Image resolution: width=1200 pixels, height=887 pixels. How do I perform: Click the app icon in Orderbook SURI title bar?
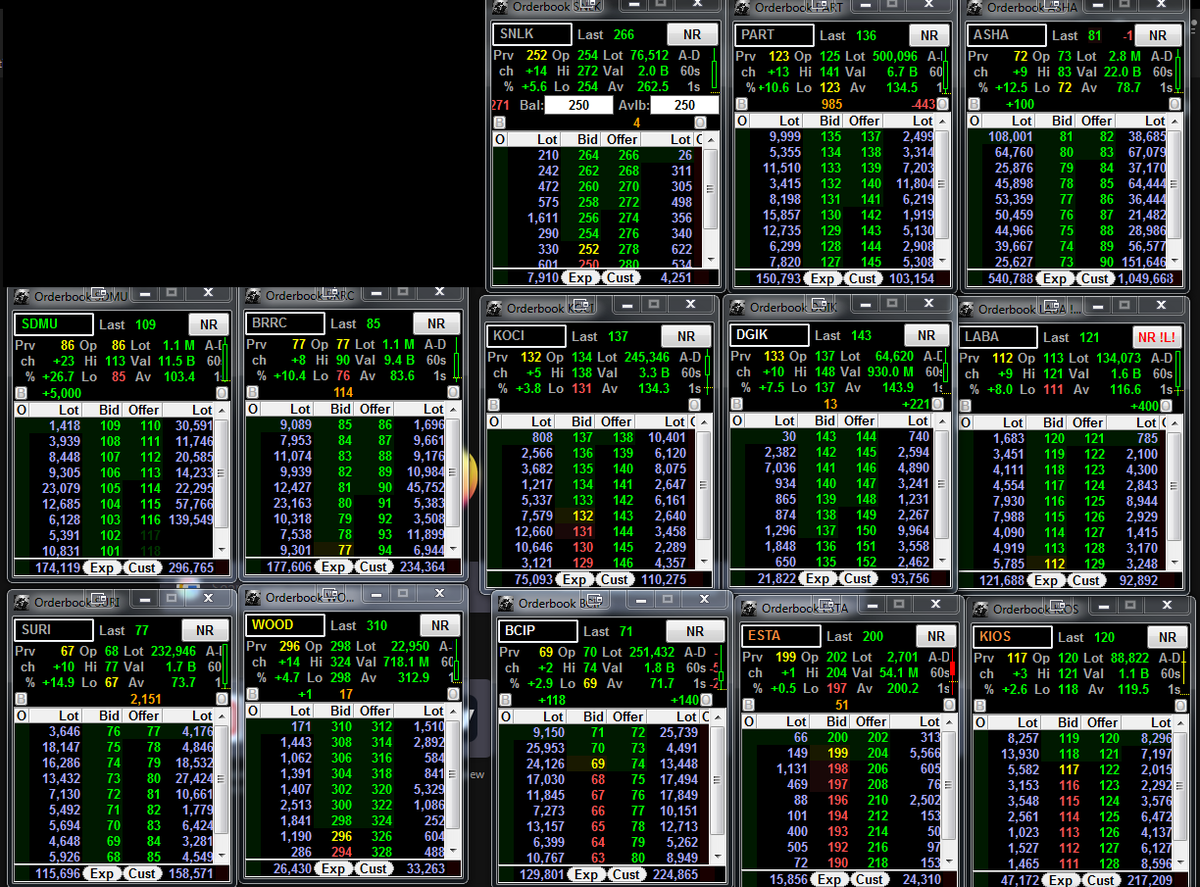[21, 602]
